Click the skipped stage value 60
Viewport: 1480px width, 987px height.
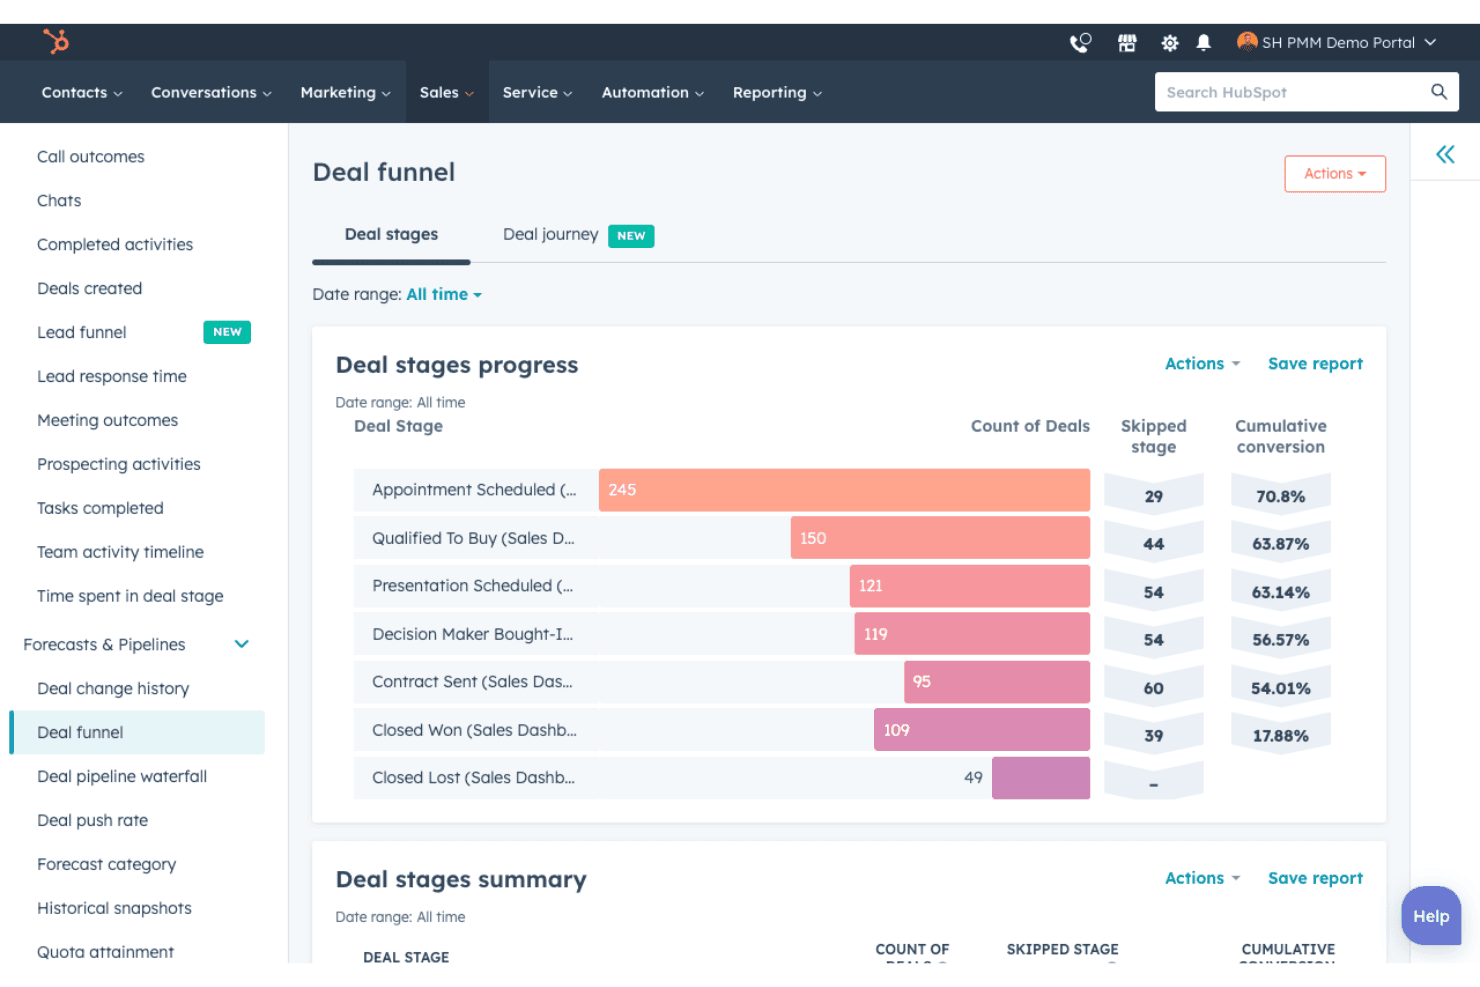tap(1153, 688)
